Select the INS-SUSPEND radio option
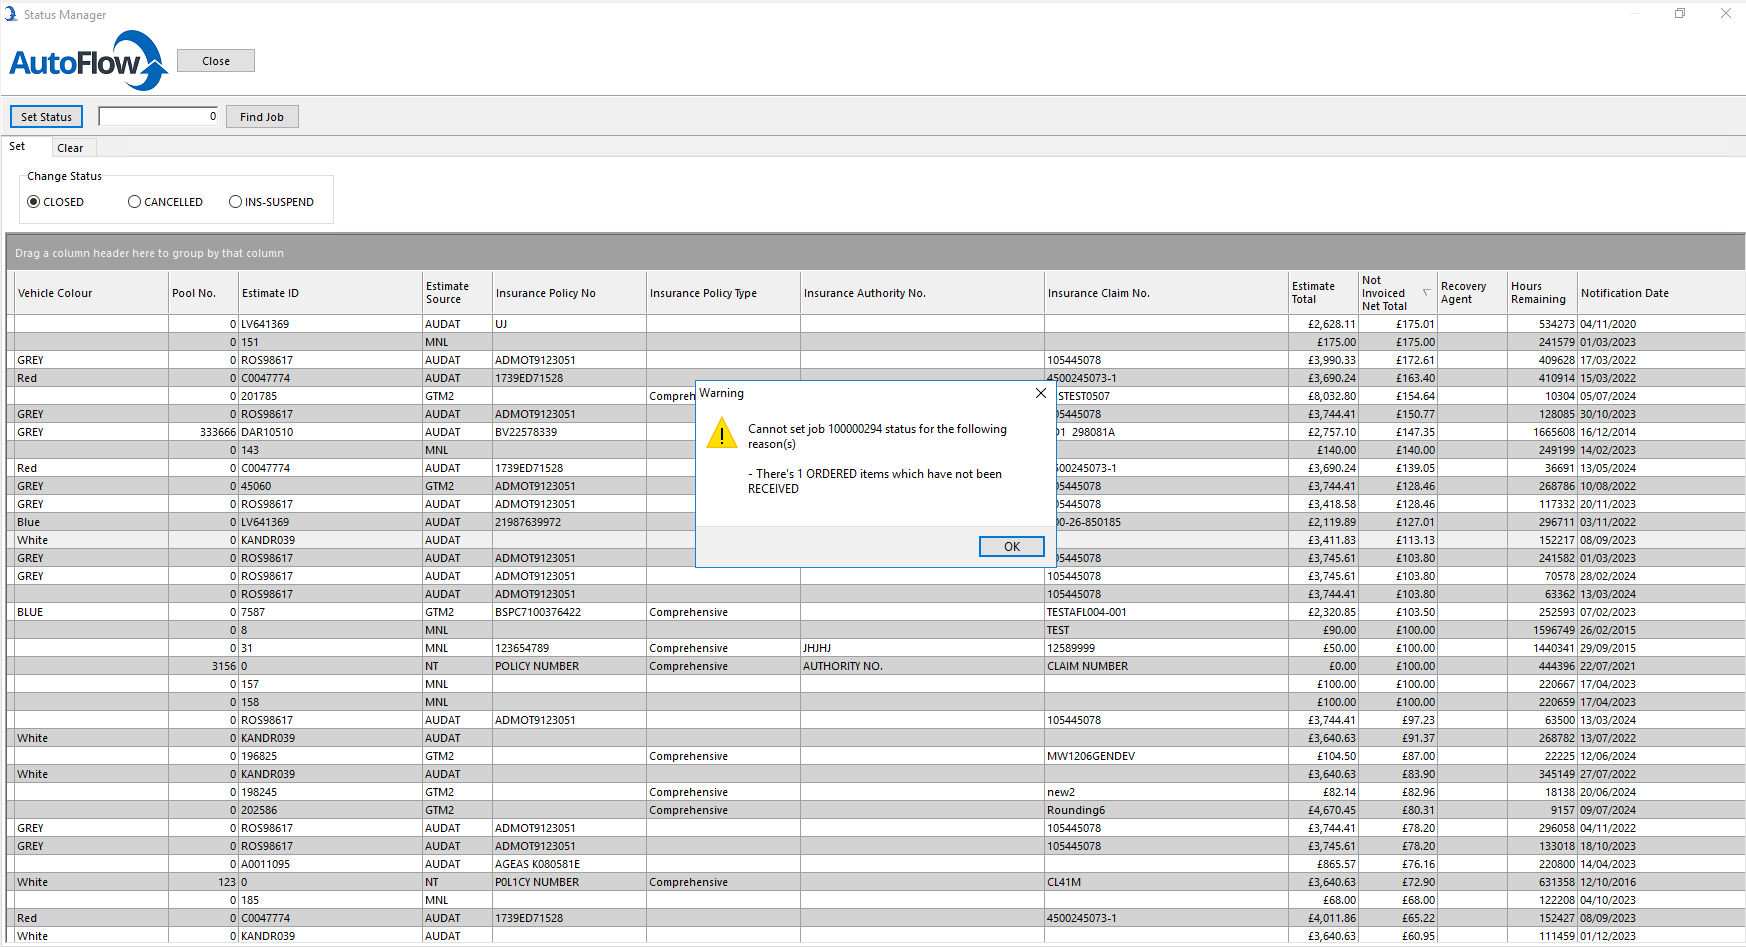This screenshot has height=947, width=1746. [x=272, y=202]
